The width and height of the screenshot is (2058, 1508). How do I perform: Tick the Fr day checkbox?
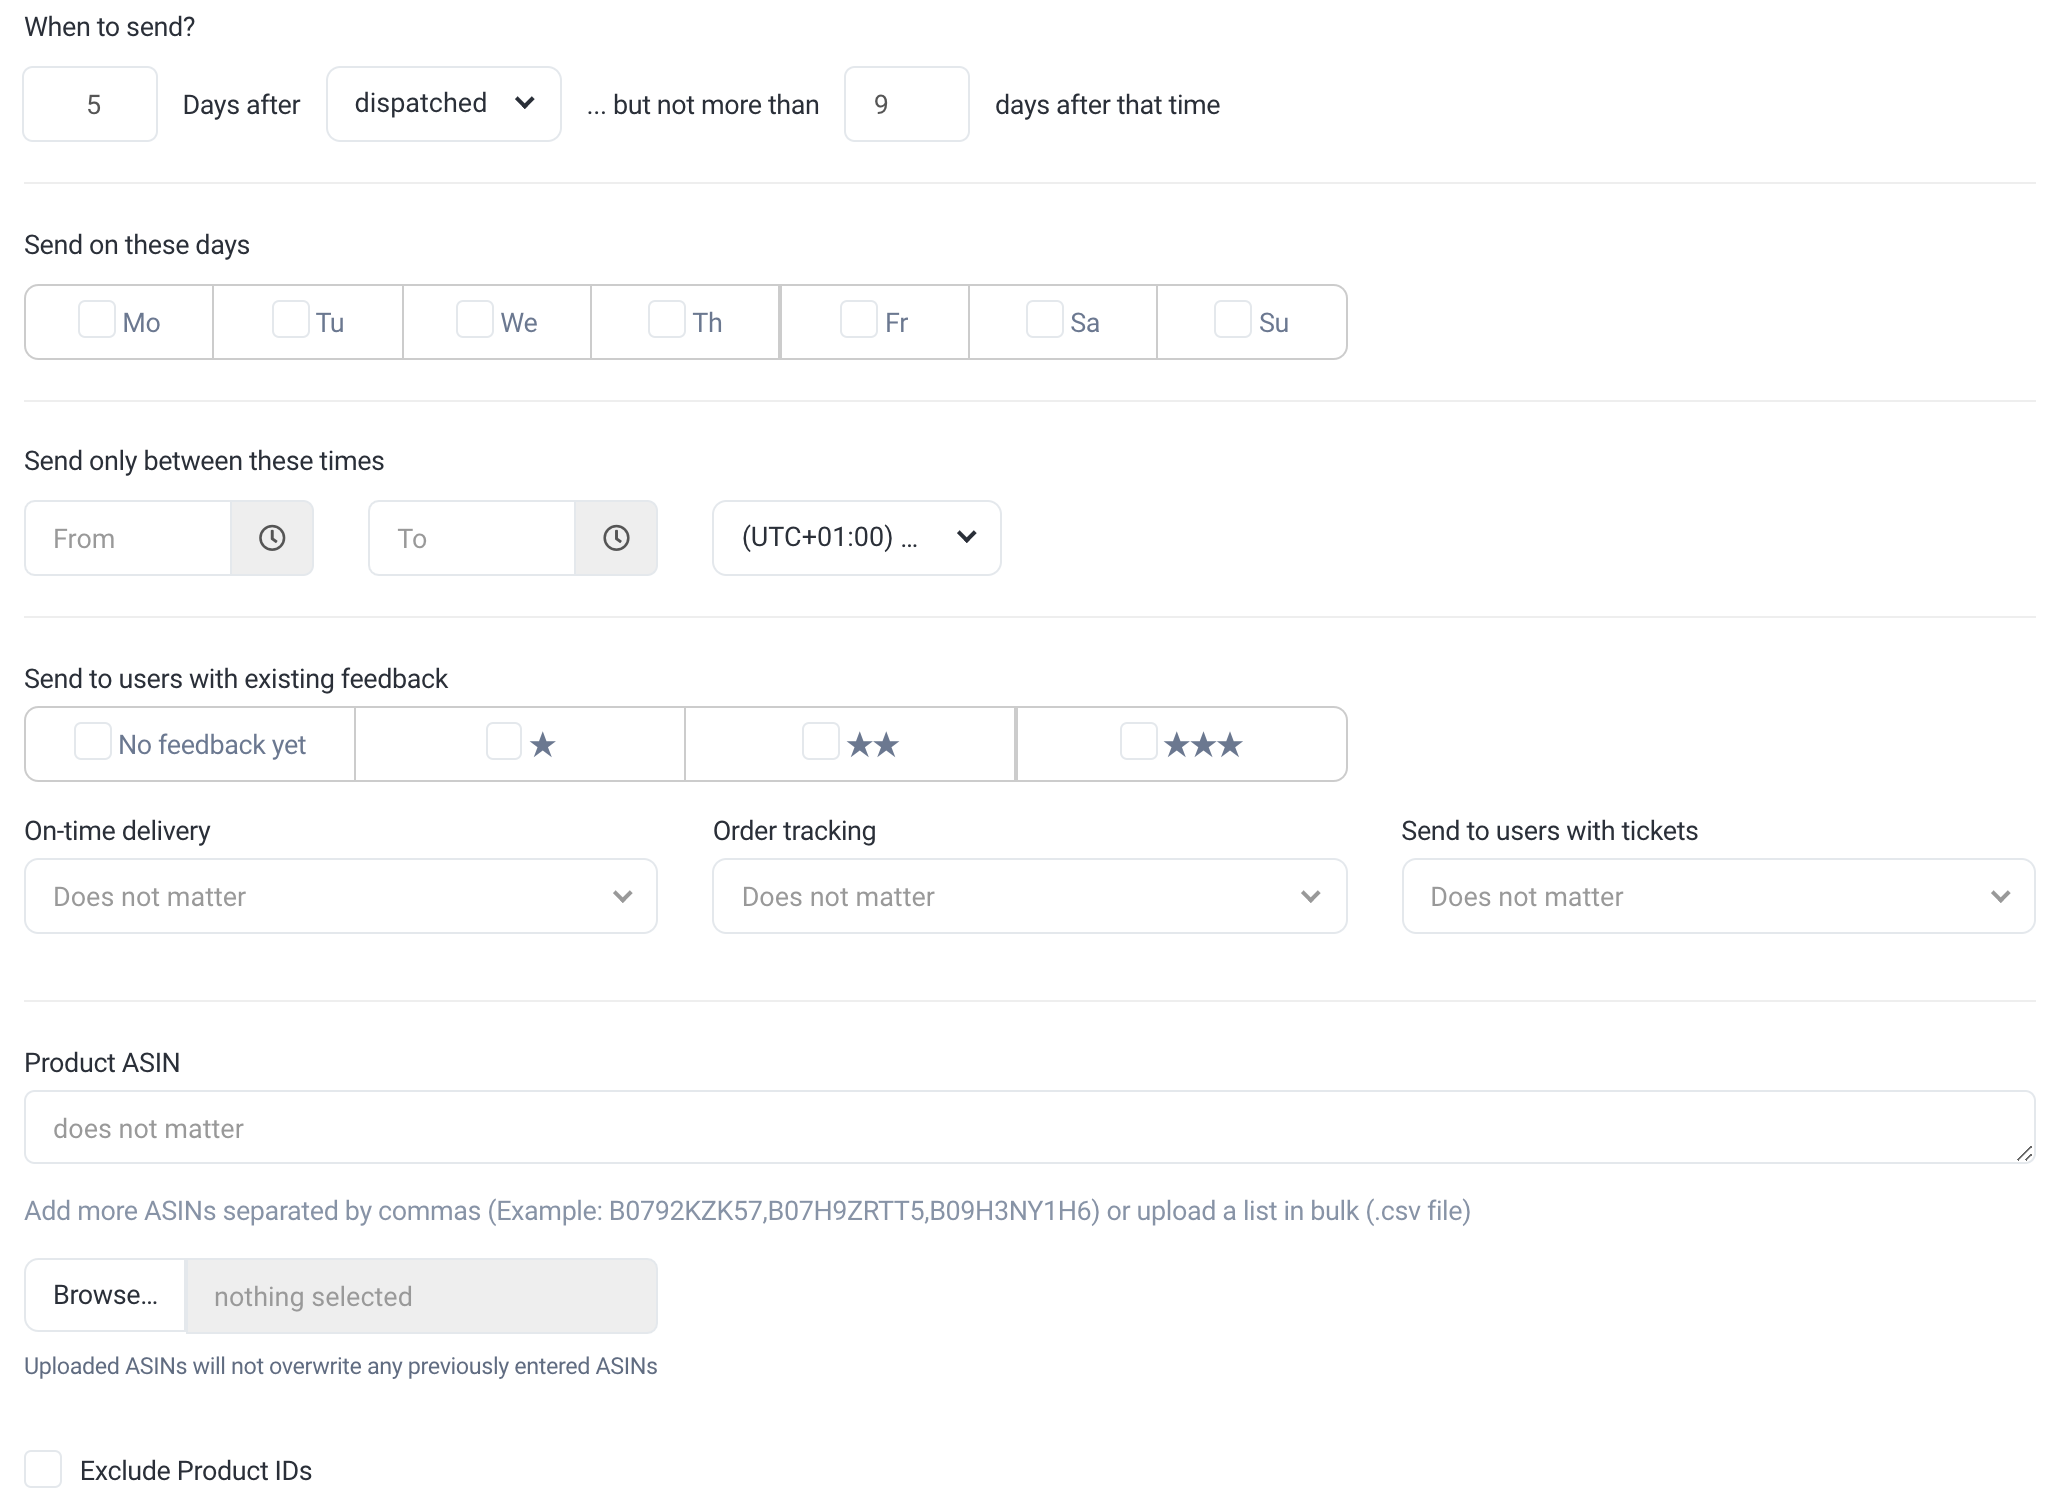[x=859, y=320]
